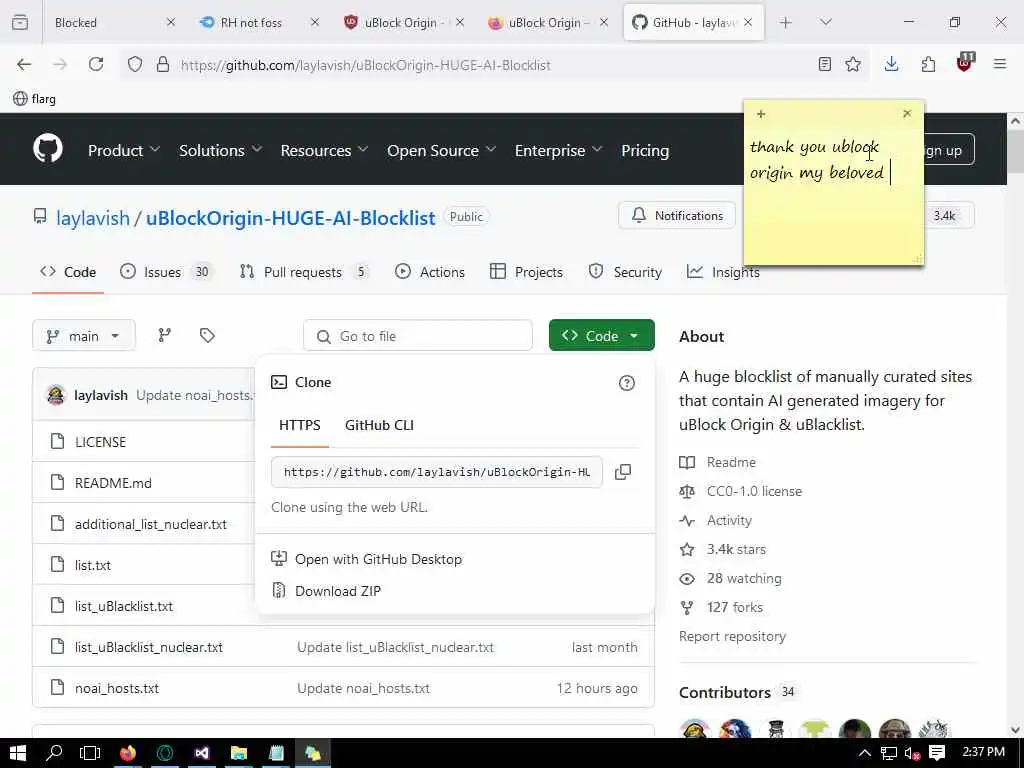Open Visual Studio from the taskbar
The height and width of the screenshot is (768, 1024).
point(202,753)
